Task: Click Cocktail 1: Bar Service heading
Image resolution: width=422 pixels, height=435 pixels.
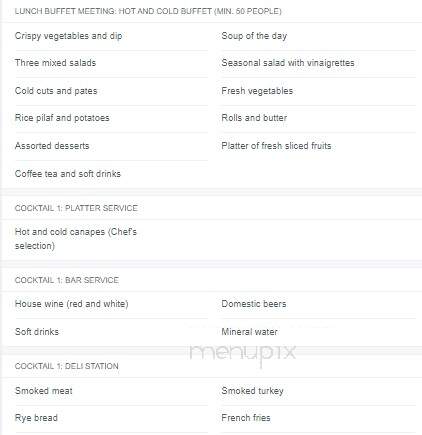Action: click(67, 280)
